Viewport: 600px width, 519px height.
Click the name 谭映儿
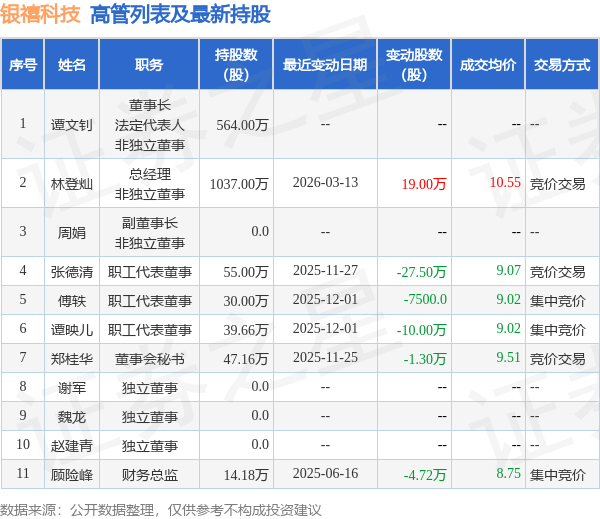(x=72, y=330)
